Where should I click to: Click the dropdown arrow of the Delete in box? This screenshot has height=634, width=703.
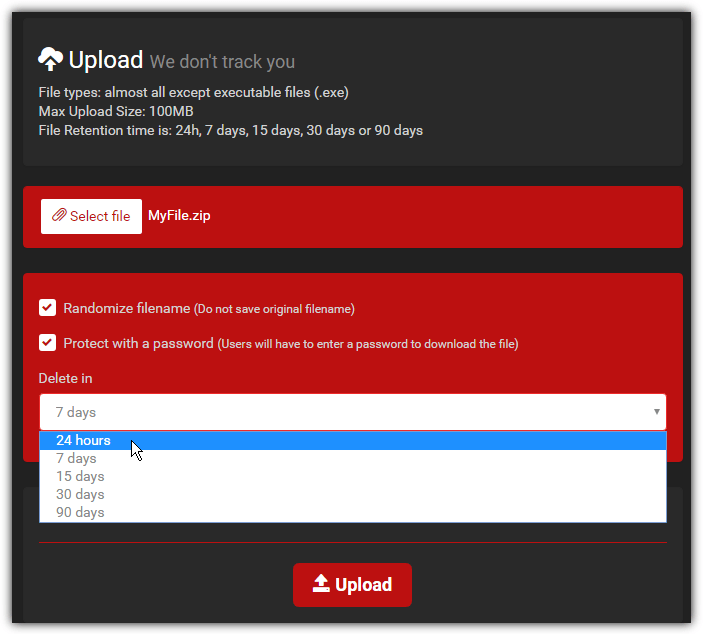pyautogui.click(x=656, y=412)
